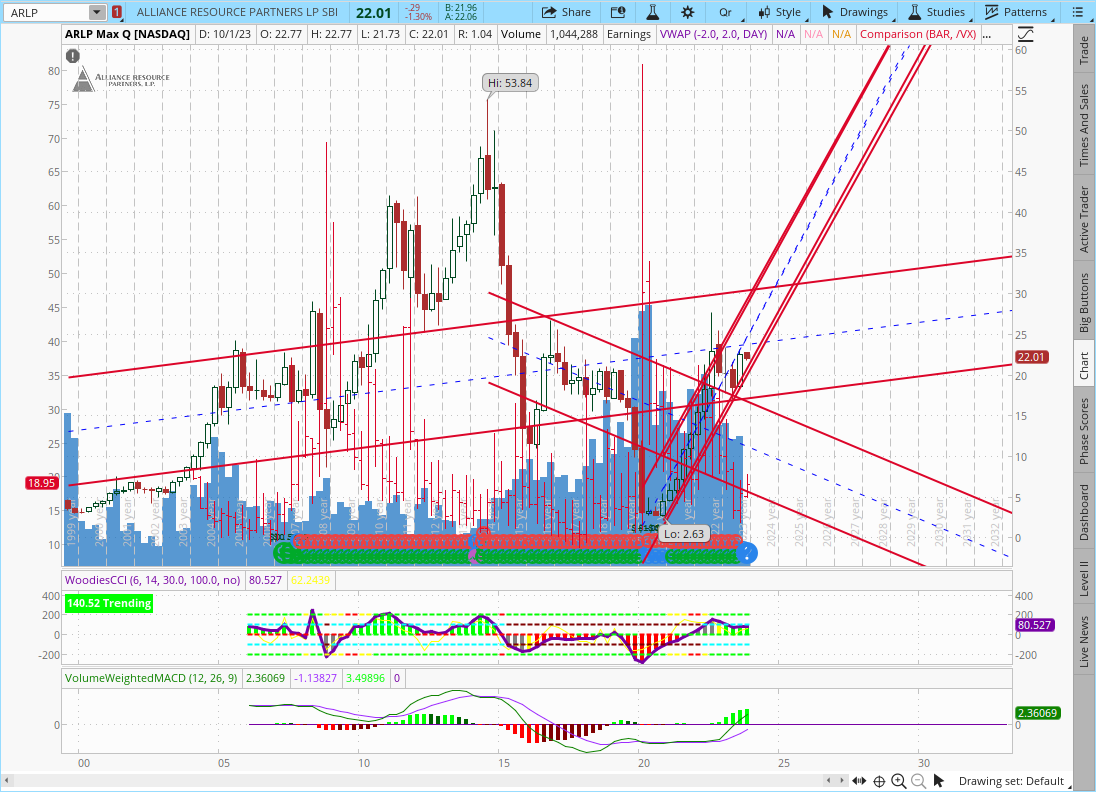Screen dimensions: 1096x792
Task: Click the red link-color '1' symbol clipboard icon
Action: (117, 12)
